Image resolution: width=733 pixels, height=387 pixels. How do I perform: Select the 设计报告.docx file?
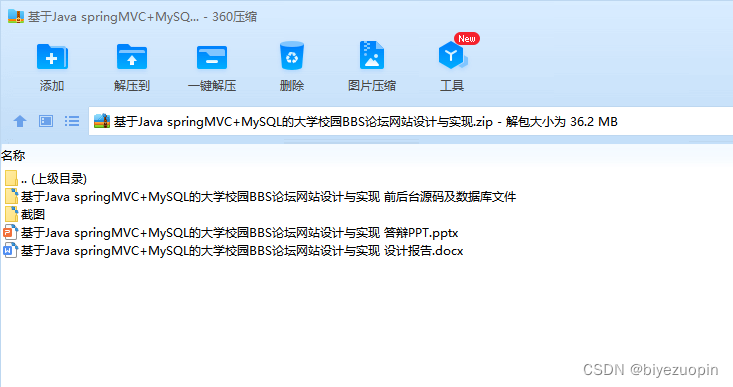(x=233, y=251)
